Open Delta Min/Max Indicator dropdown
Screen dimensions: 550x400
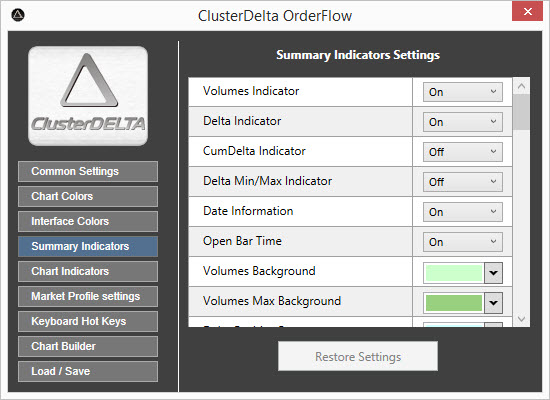tap(463, 182)
